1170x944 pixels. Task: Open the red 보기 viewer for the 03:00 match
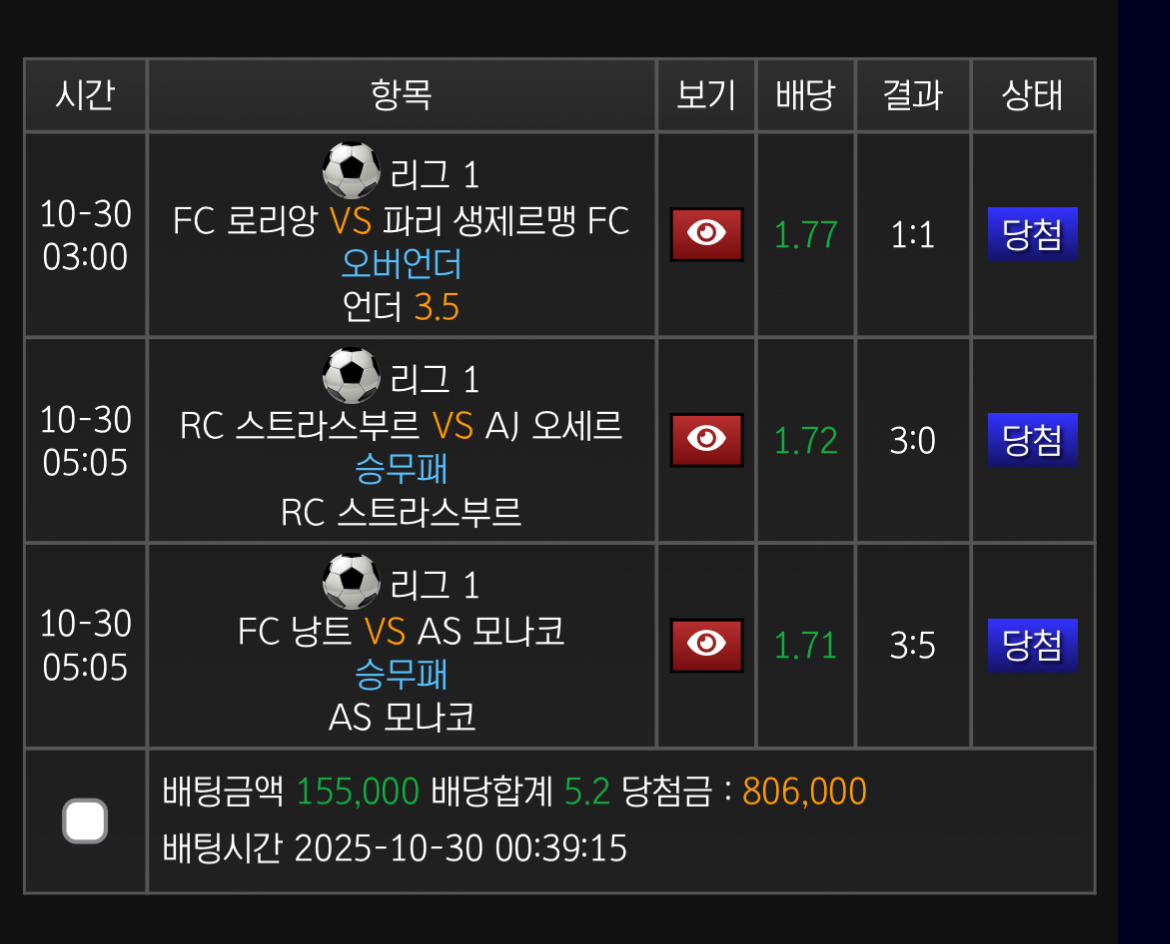706,234
